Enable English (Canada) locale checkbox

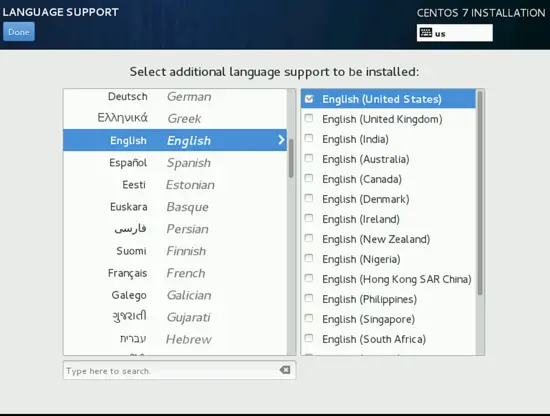(x=309, y=178)
